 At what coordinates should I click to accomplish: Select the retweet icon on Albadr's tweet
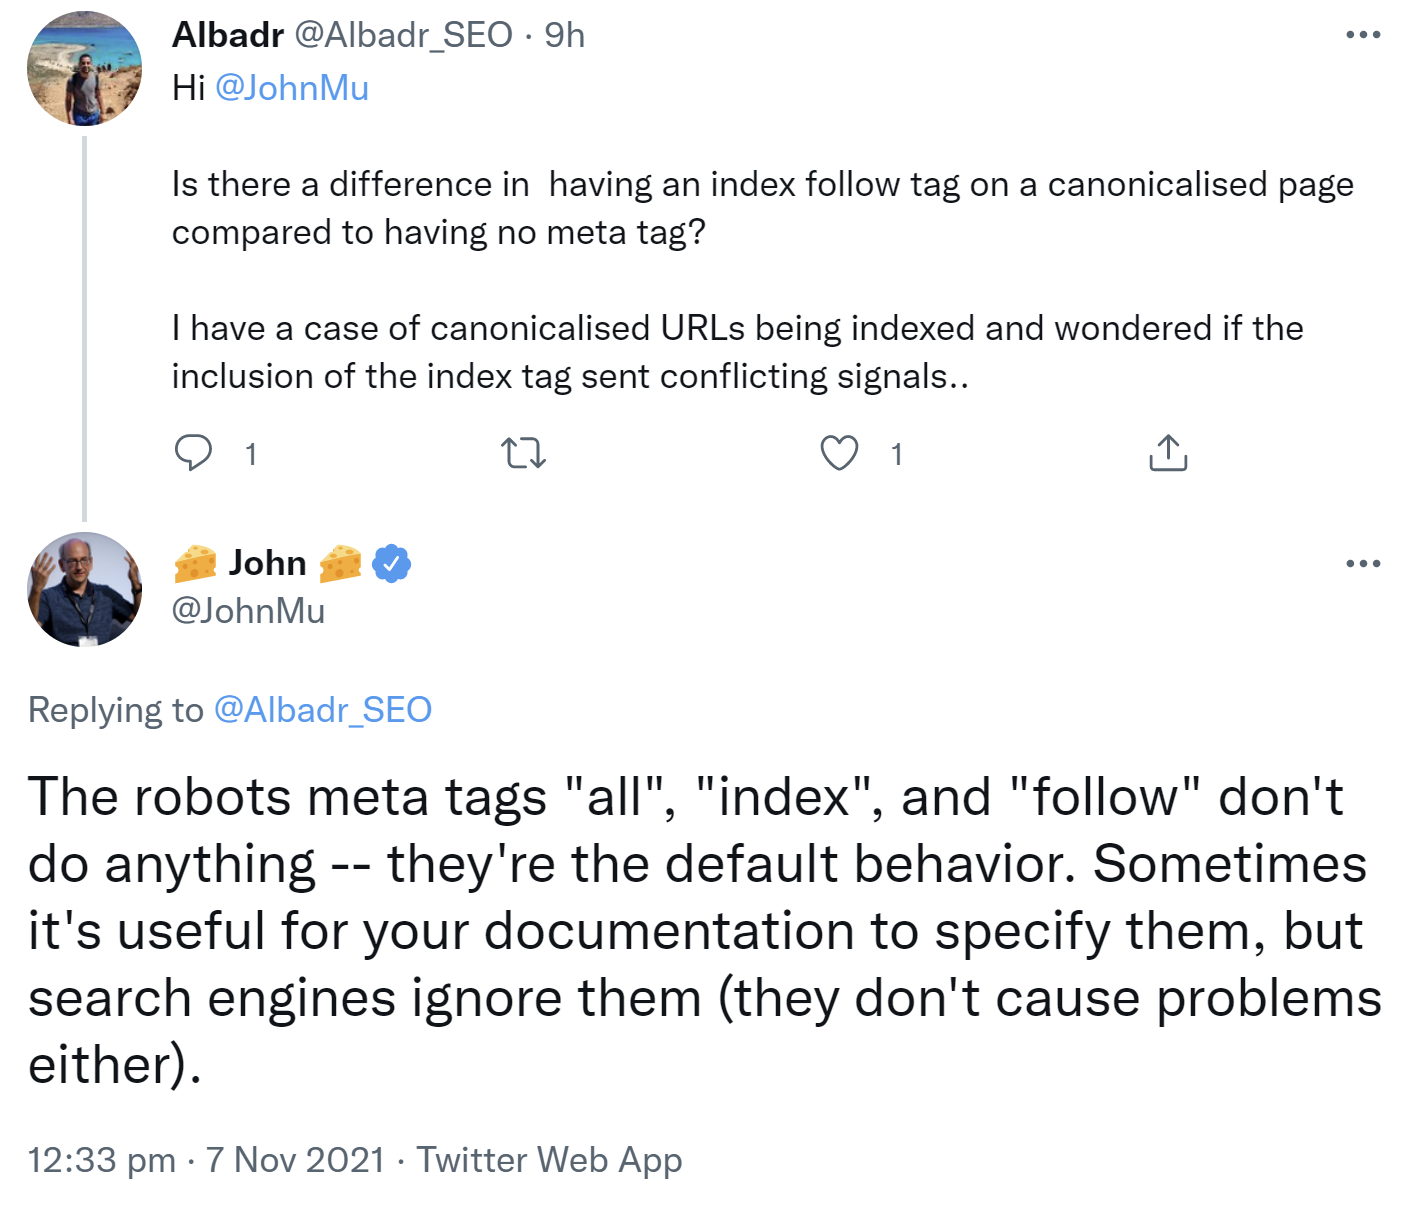click(523, 453)
